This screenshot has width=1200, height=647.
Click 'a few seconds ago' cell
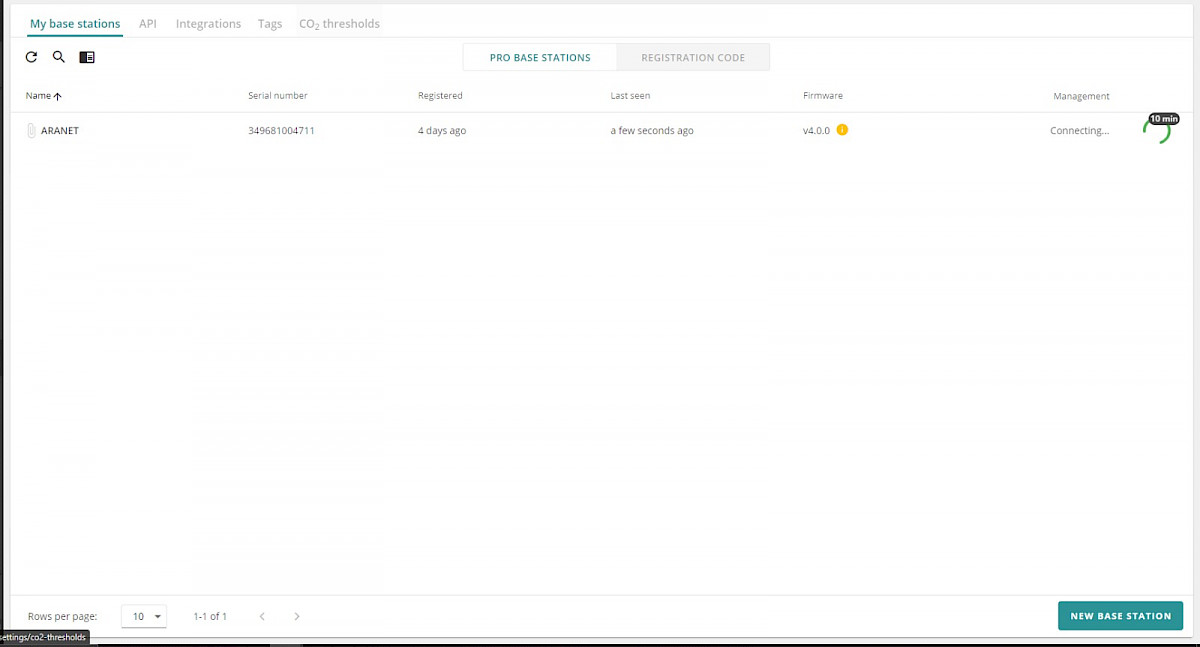(x=652, y=131)
